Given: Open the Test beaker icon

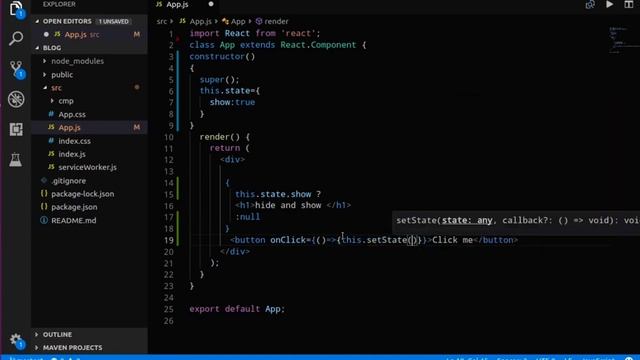Looking at the screenshot, I should 16,160.
